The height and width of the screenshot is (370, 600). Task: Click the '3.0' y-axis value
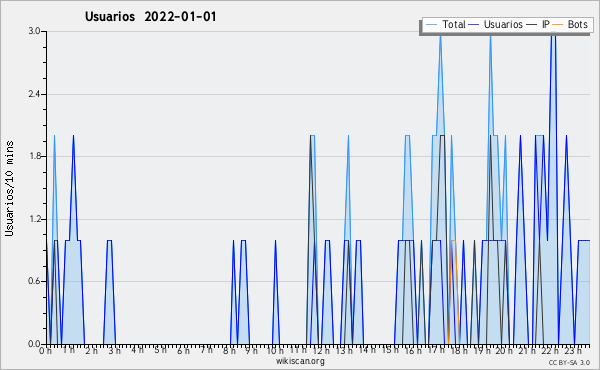coord(34,31)
